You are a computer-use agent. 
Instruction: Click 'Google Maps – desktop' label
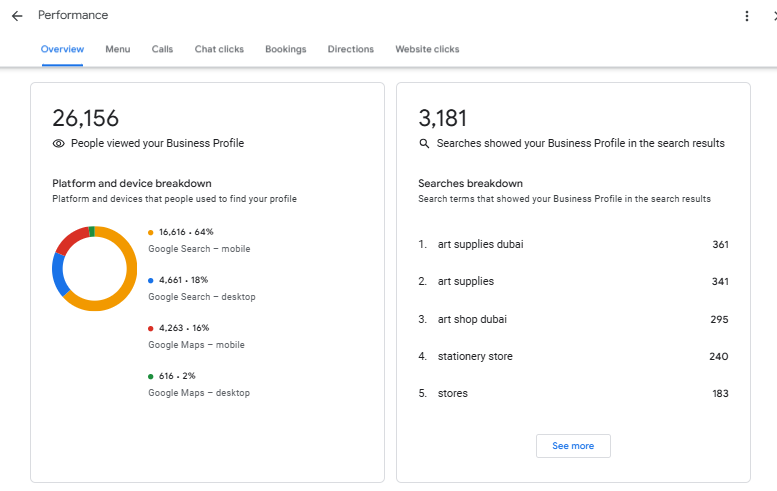pyautogui.click(x=199, y=393)
